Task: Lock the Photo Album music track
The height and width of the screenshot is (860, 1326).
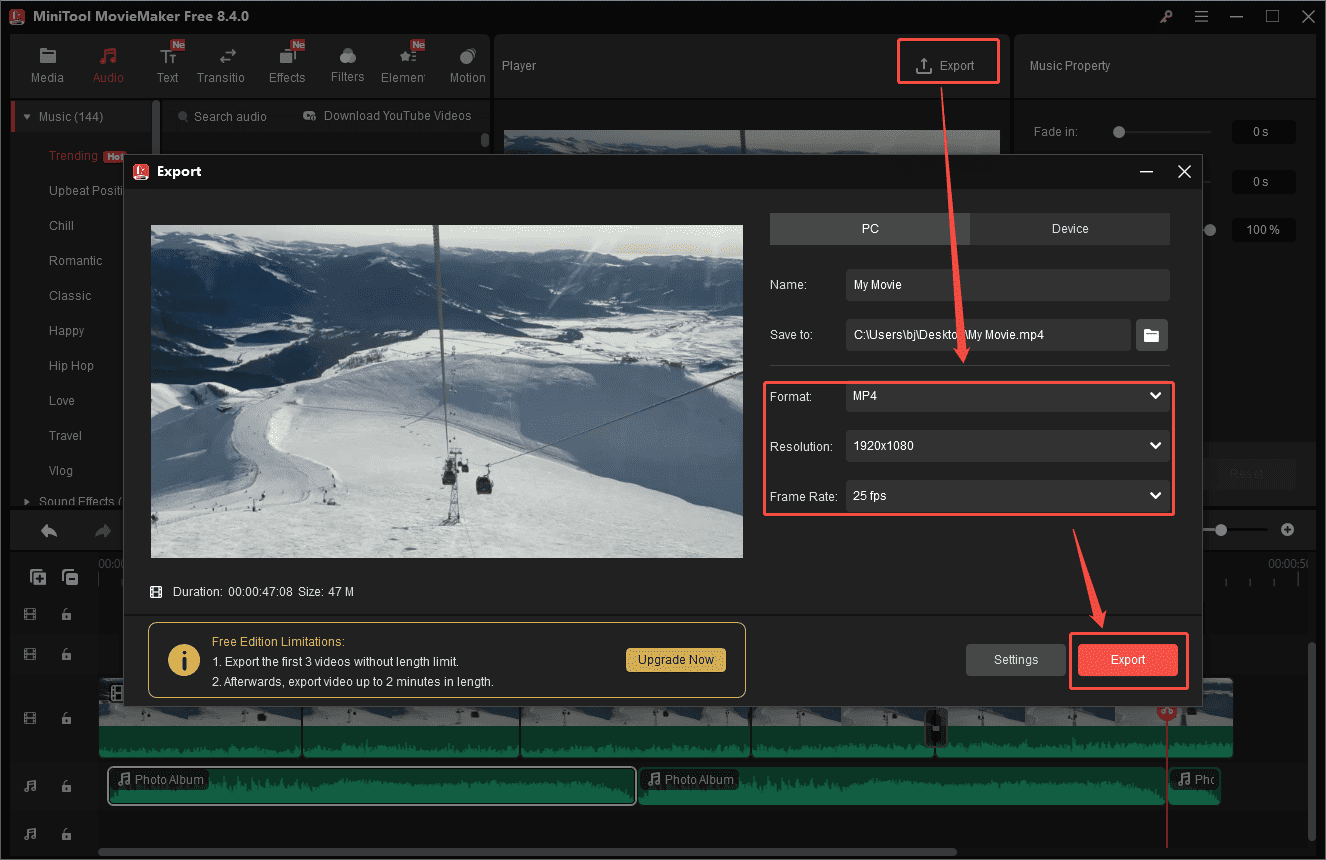Action: pyautogui.click(x=66, y=786)
